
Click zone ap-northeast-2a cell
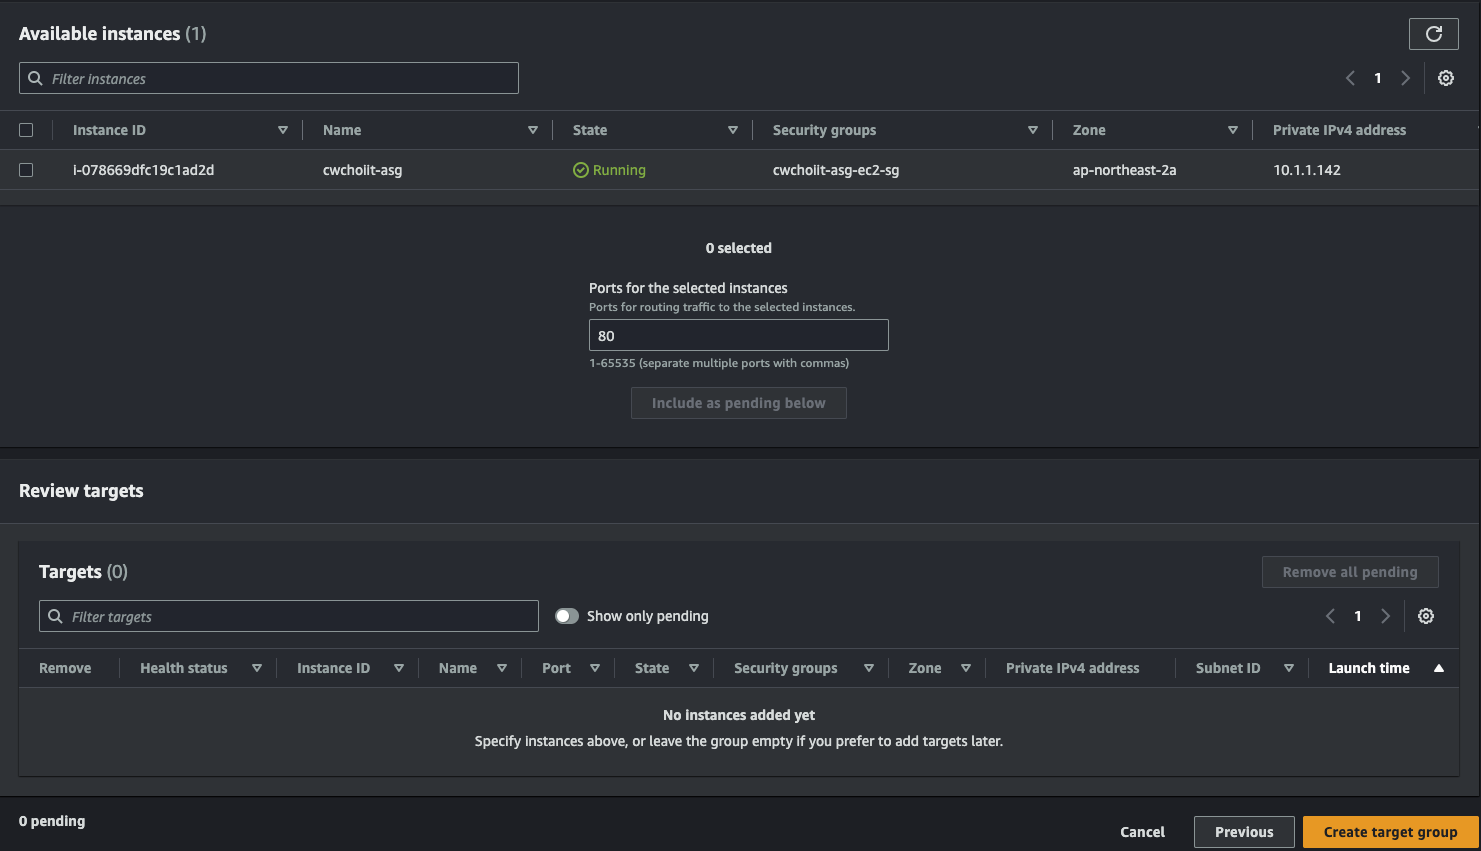(x=1124, y=170)
